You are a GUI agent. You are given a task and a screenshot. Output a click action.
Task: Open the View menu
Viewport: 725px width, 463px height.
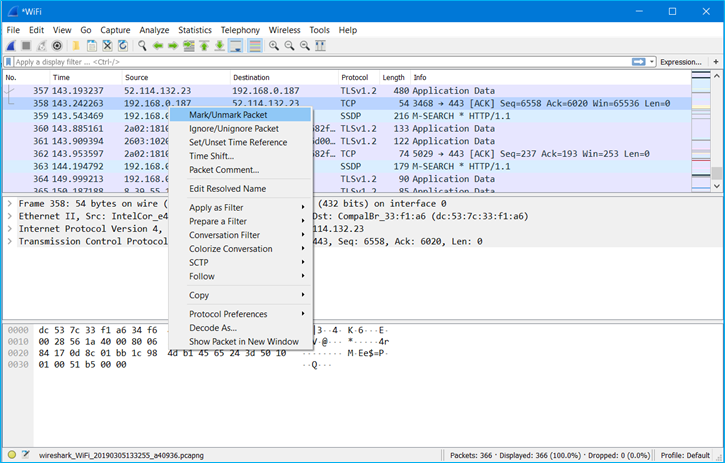pos(62,30)
